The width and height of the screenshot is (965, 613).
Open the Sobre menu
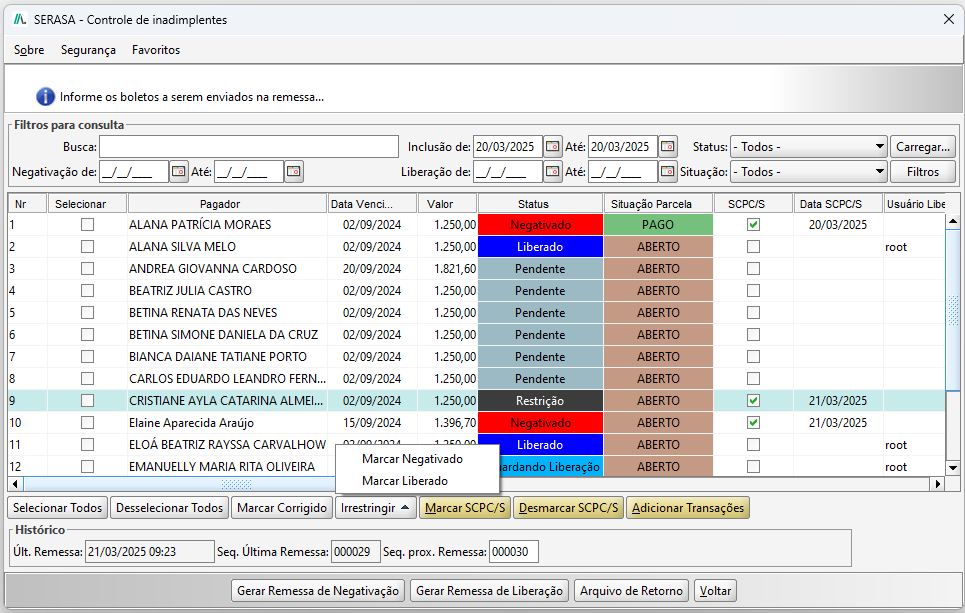(x=29, y=50)
